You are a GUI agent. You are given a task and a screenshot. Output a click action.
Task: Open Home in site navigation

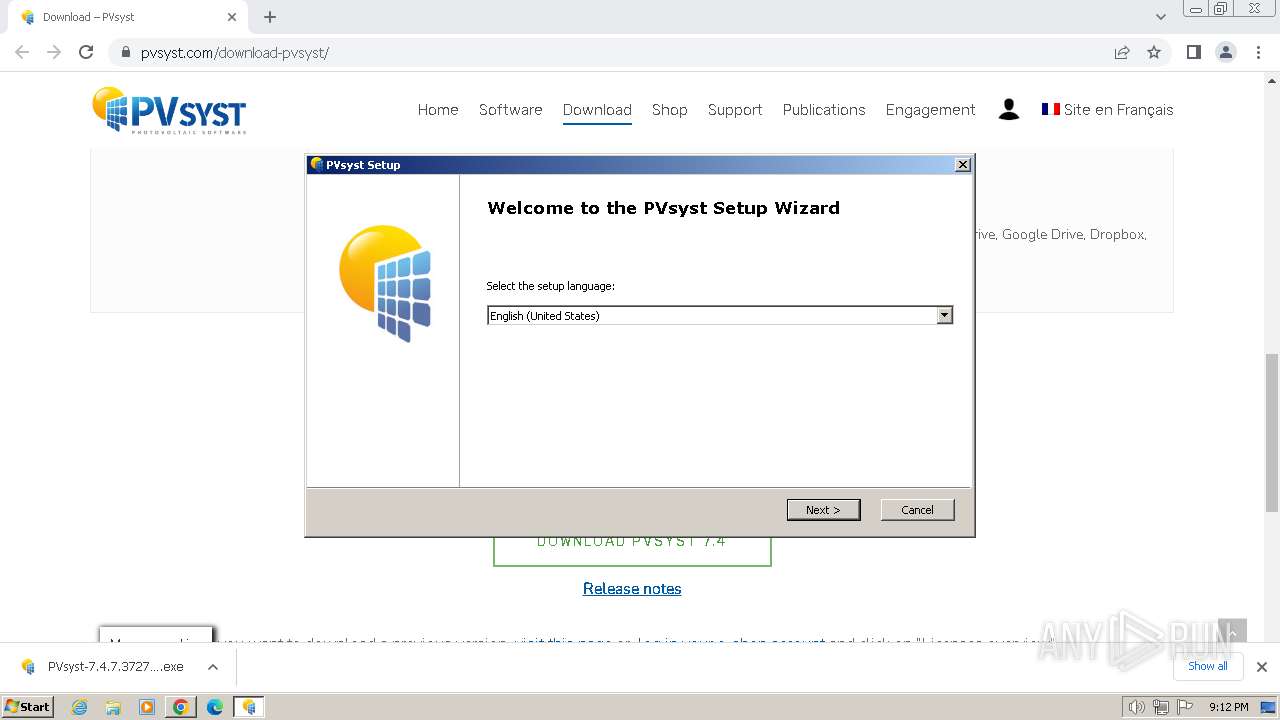point(438,110)
